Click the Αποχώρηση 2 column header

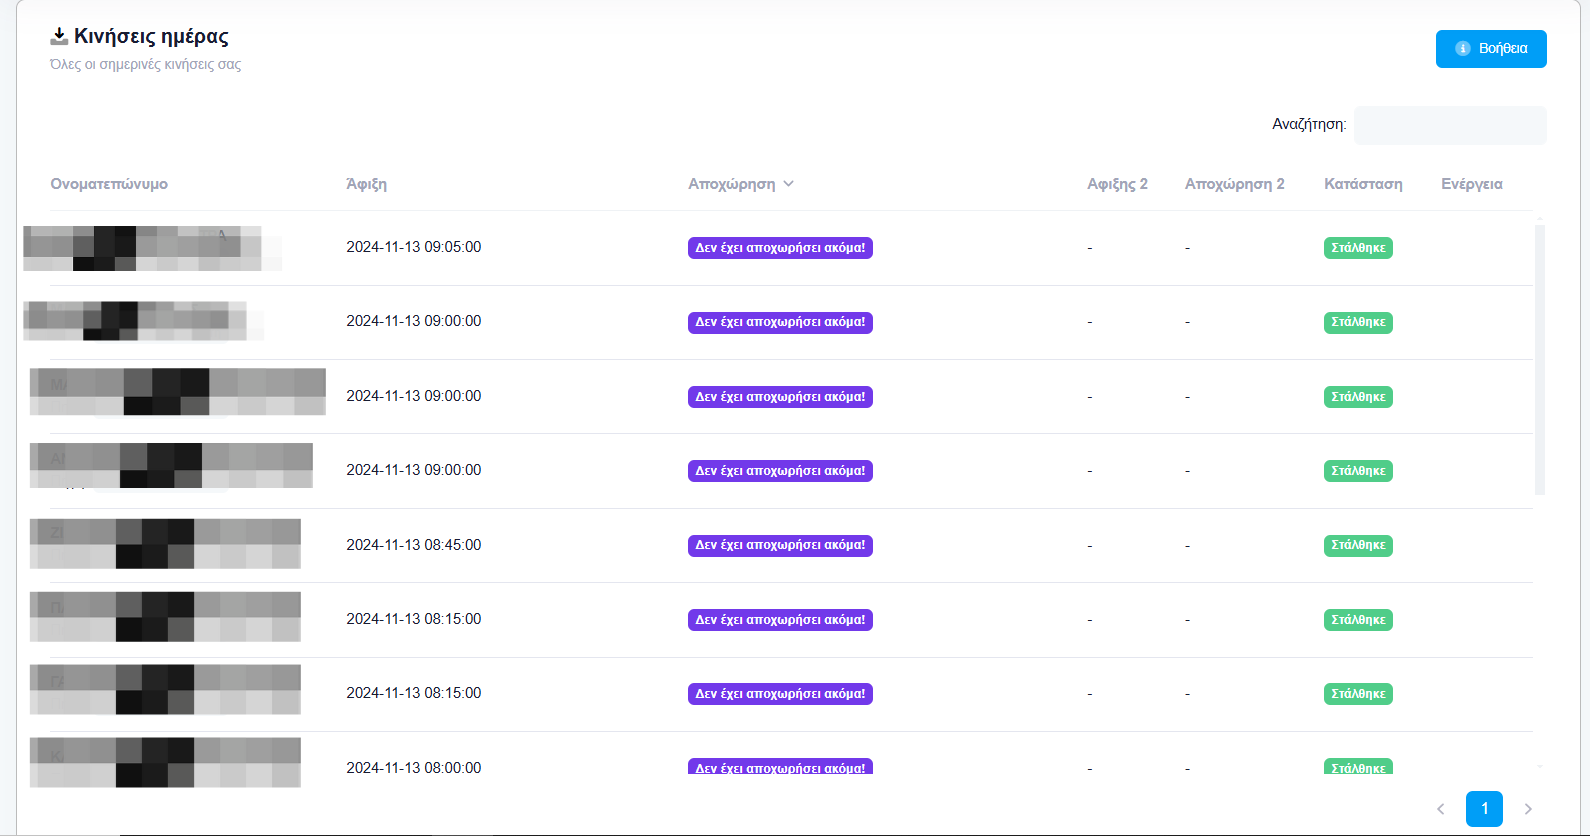coord(1234,184)
